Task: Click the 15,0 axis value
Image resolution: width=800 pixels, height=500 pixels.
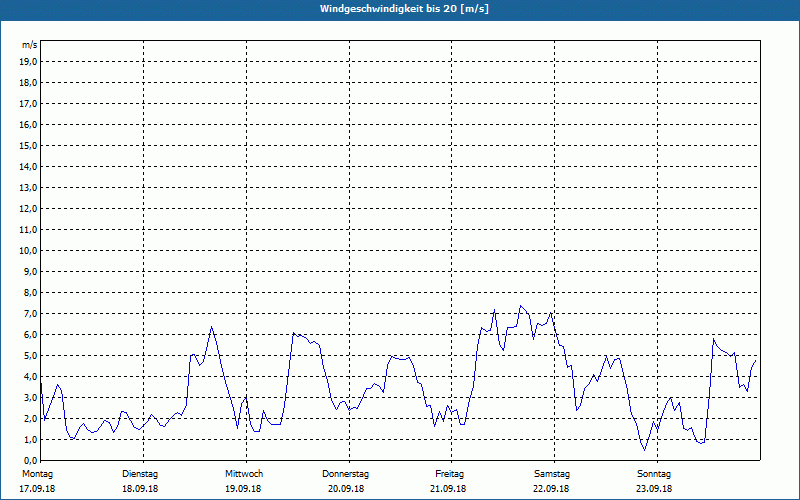Action: tap(28, 145)
